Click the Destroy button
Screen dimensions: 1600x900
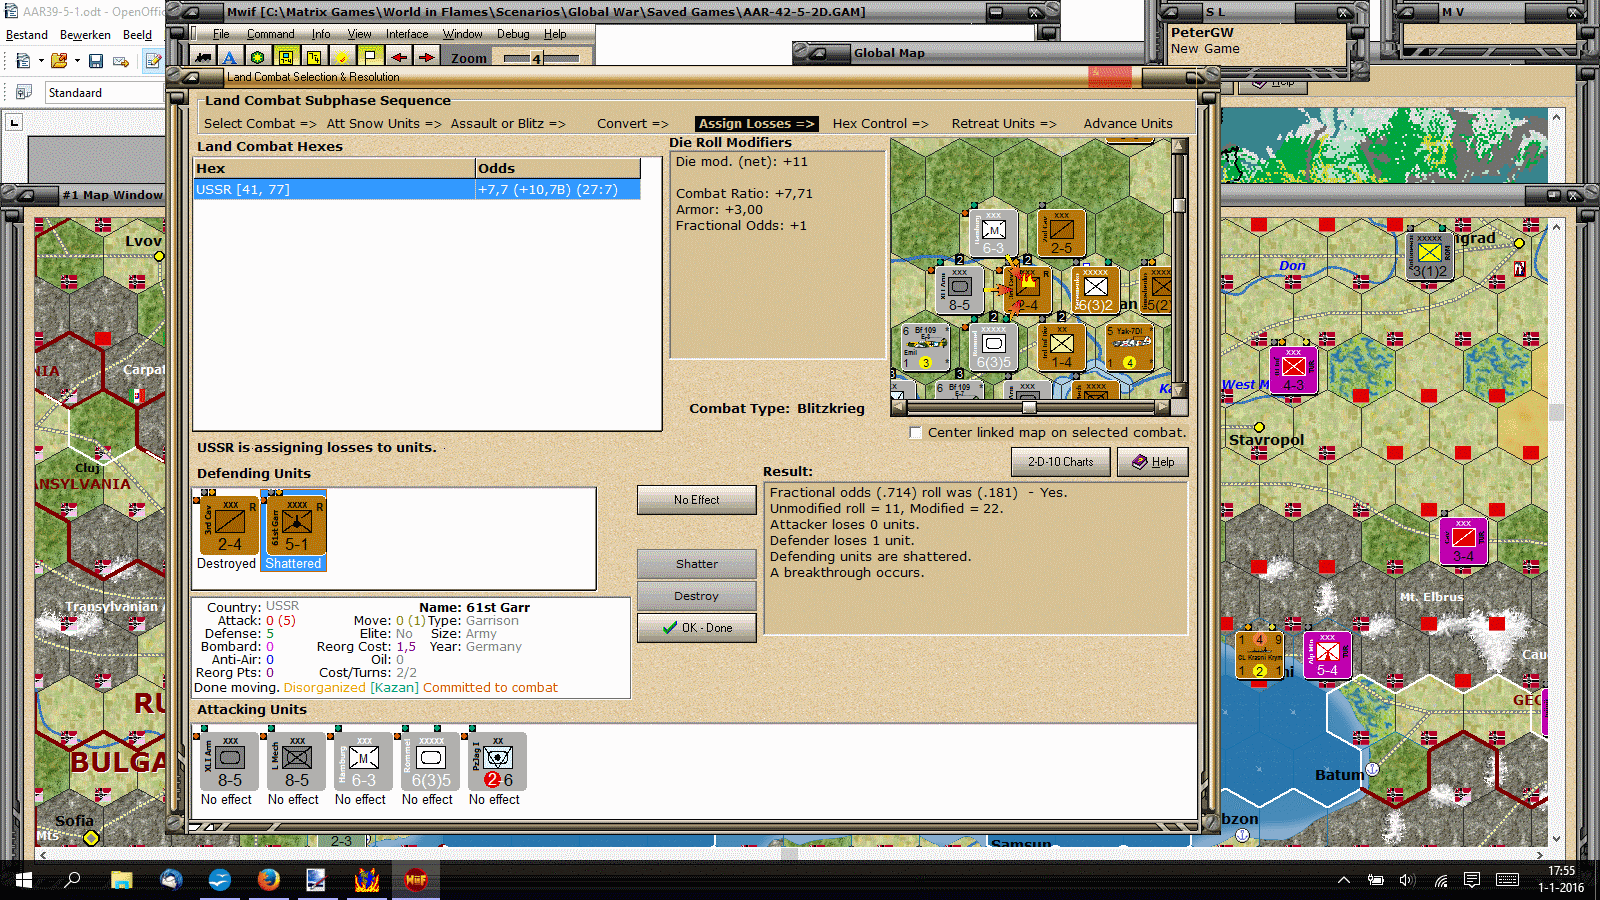point(696,596)
